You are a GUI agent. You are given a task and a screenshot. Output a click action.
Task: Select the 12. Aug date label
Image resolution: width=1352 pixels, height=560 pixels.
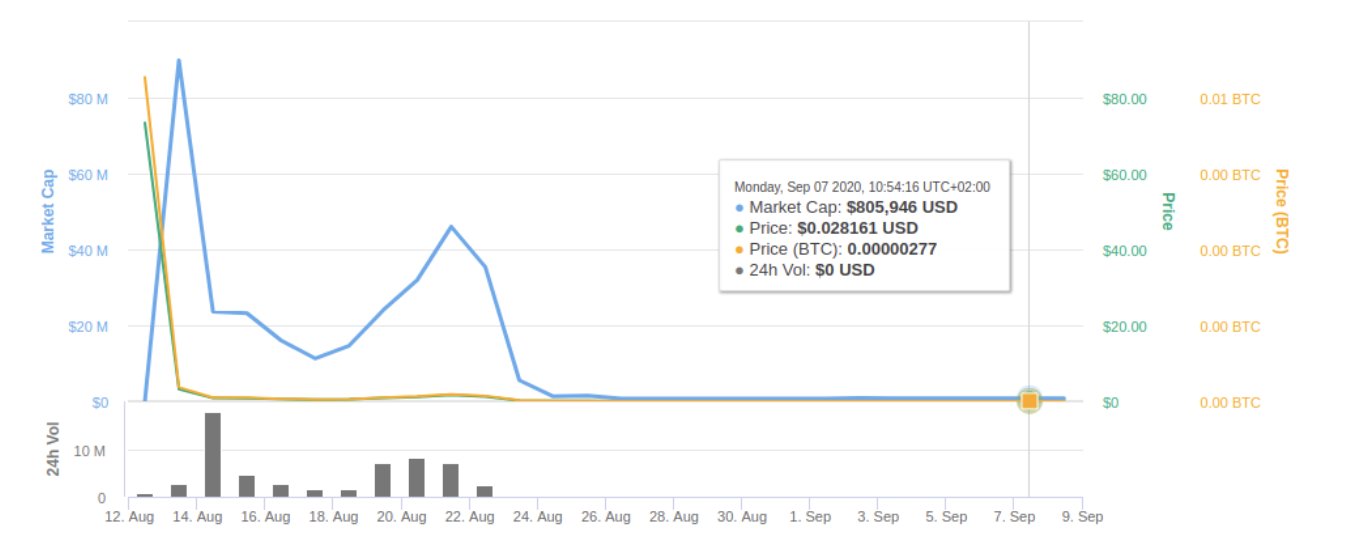(129, 517)
